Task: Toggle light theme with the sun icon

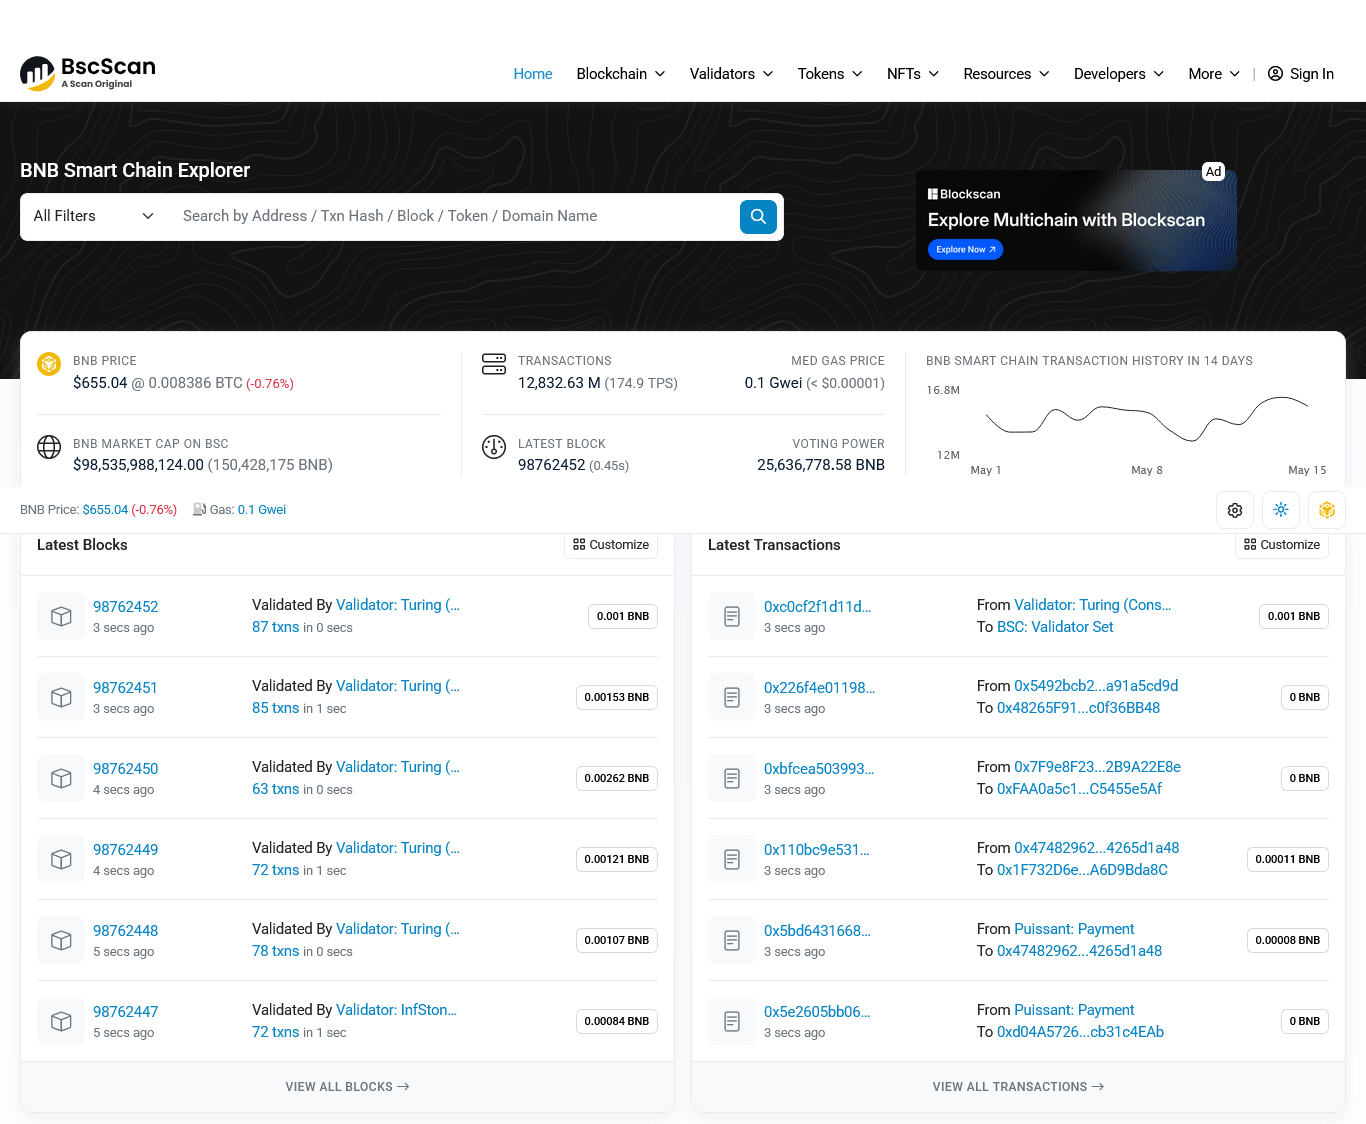Action: click(x=1281, y=510)
